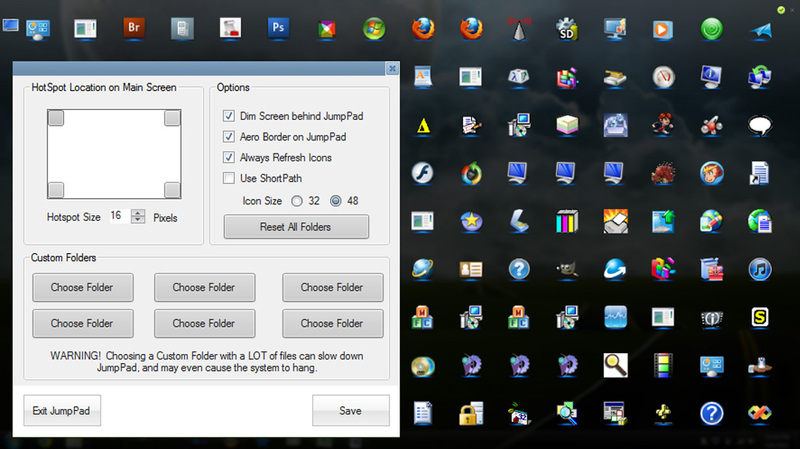This screenshot has height=449, width=800.
Task: Open the green globe with documents icon
Action: tap(760, 221)
